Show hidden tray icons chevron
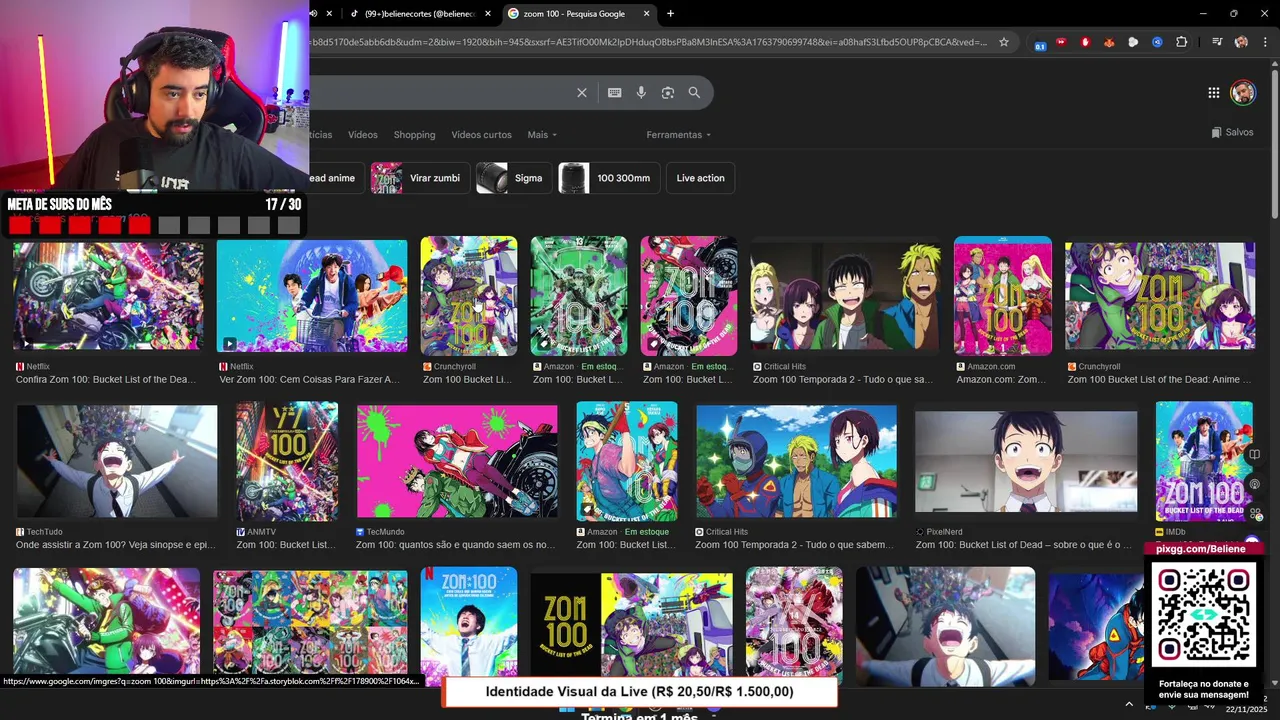This screenshot has width=1280, height=720. tap(1129, 704)
